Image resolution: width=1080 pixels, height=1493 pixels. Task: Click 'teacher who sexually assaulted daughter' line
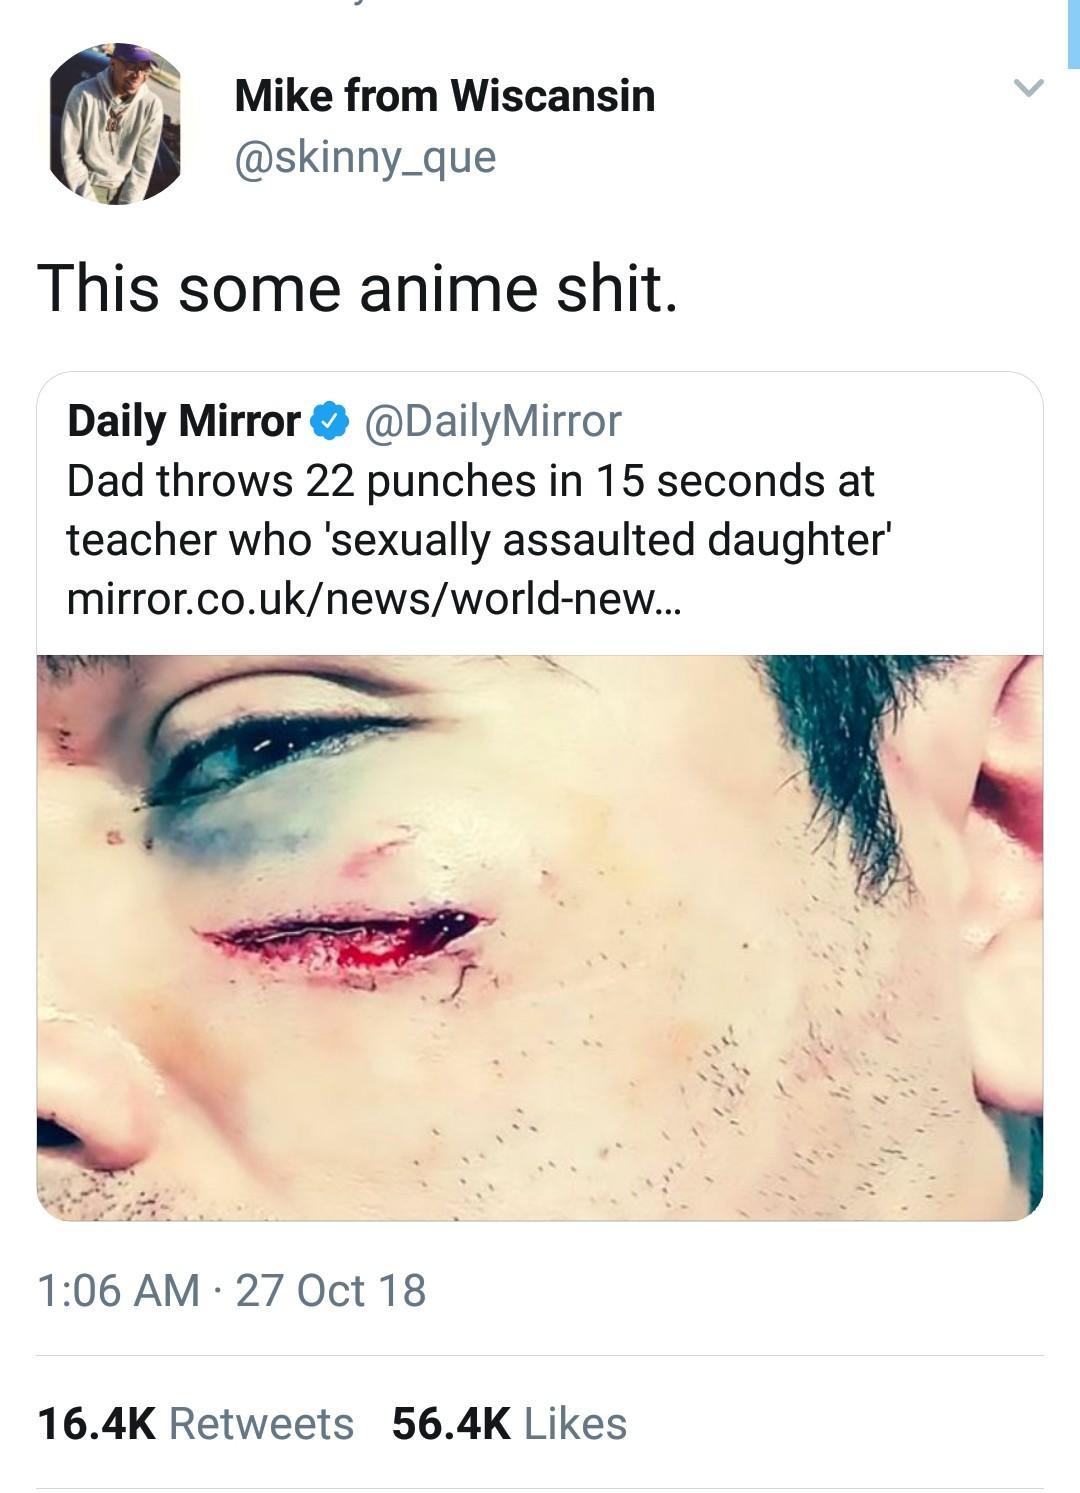pyautogui.click(x=478, y=540)
